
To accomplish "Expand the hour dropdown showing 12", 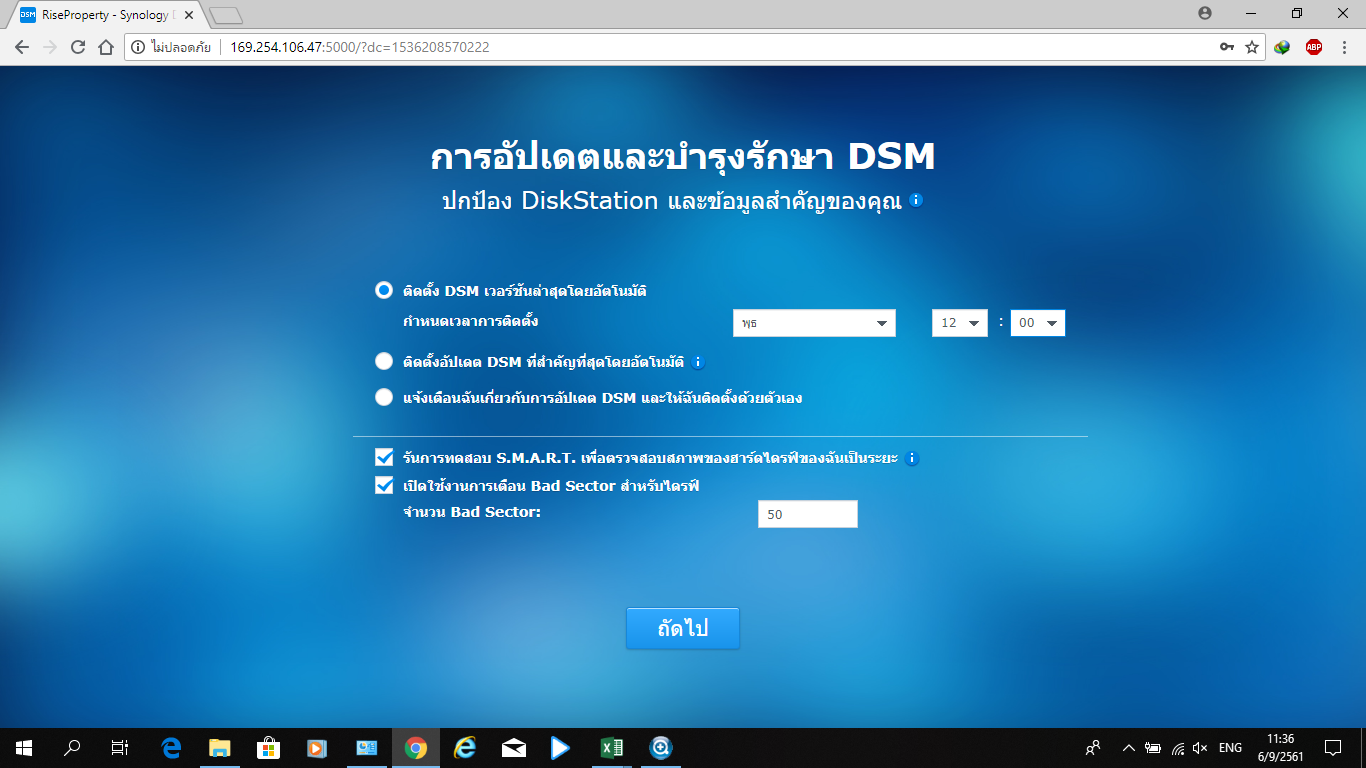I will 959,323.
